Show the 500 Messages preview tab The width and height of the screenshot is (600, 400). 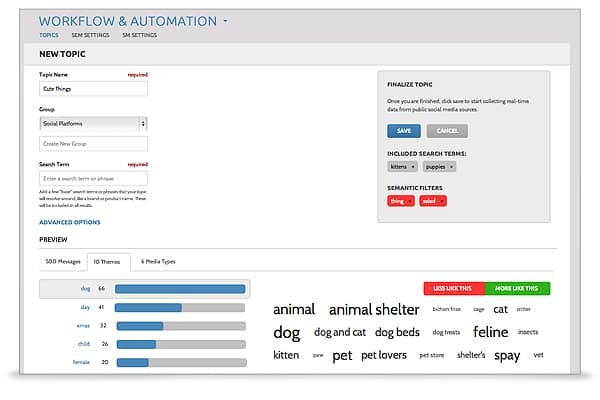tap(61, 260)
